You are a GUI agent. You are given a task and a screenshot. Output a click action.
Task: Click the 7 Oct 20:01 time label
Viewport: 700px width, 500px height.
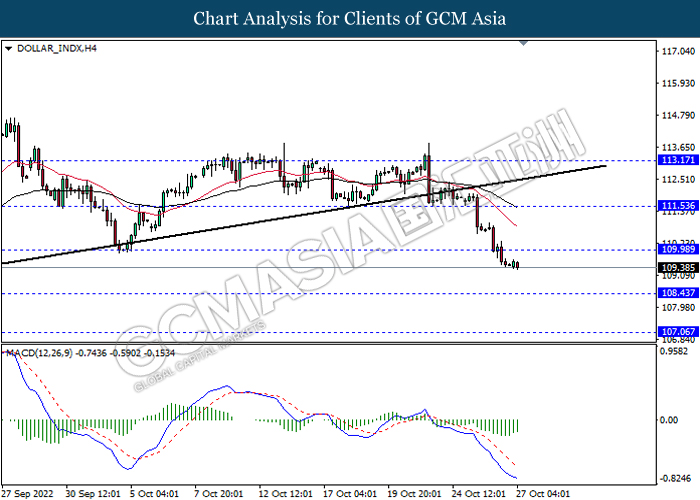(x=219, y=494)
